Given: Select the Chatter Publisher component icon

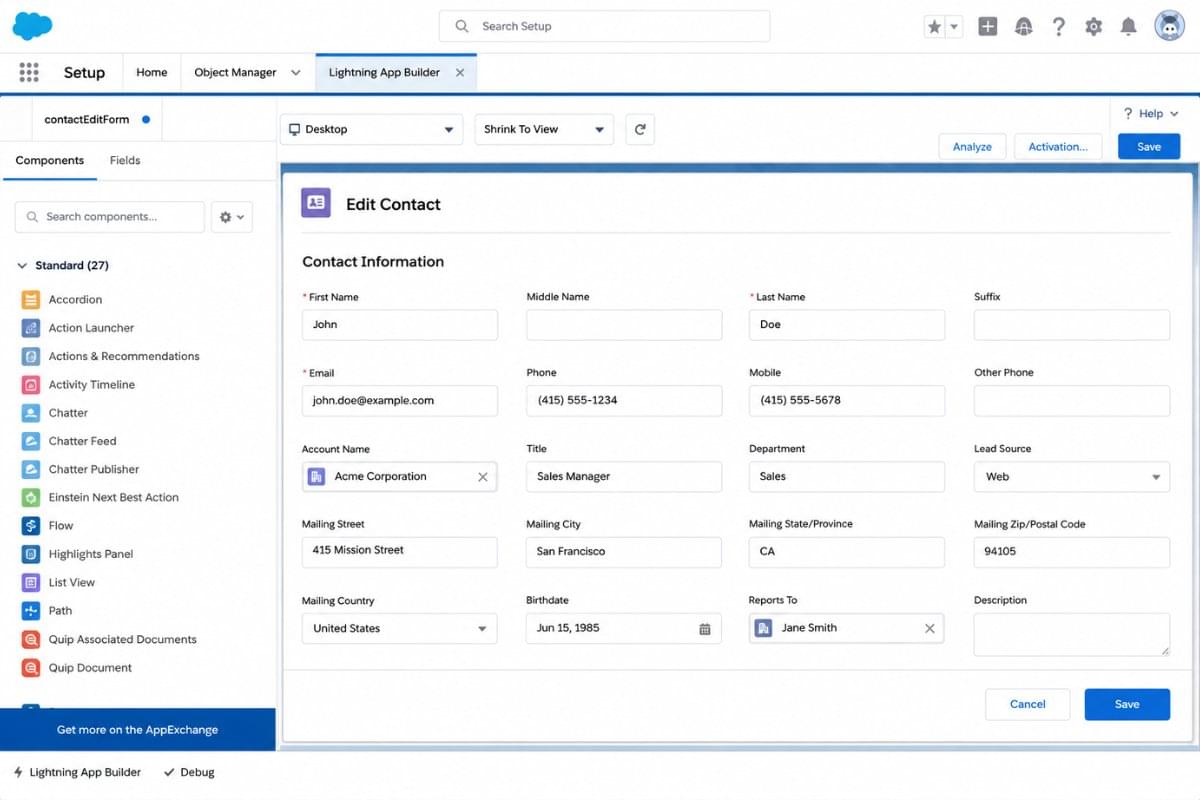Looking at the screenshot, I should click(x=30, y=469).
